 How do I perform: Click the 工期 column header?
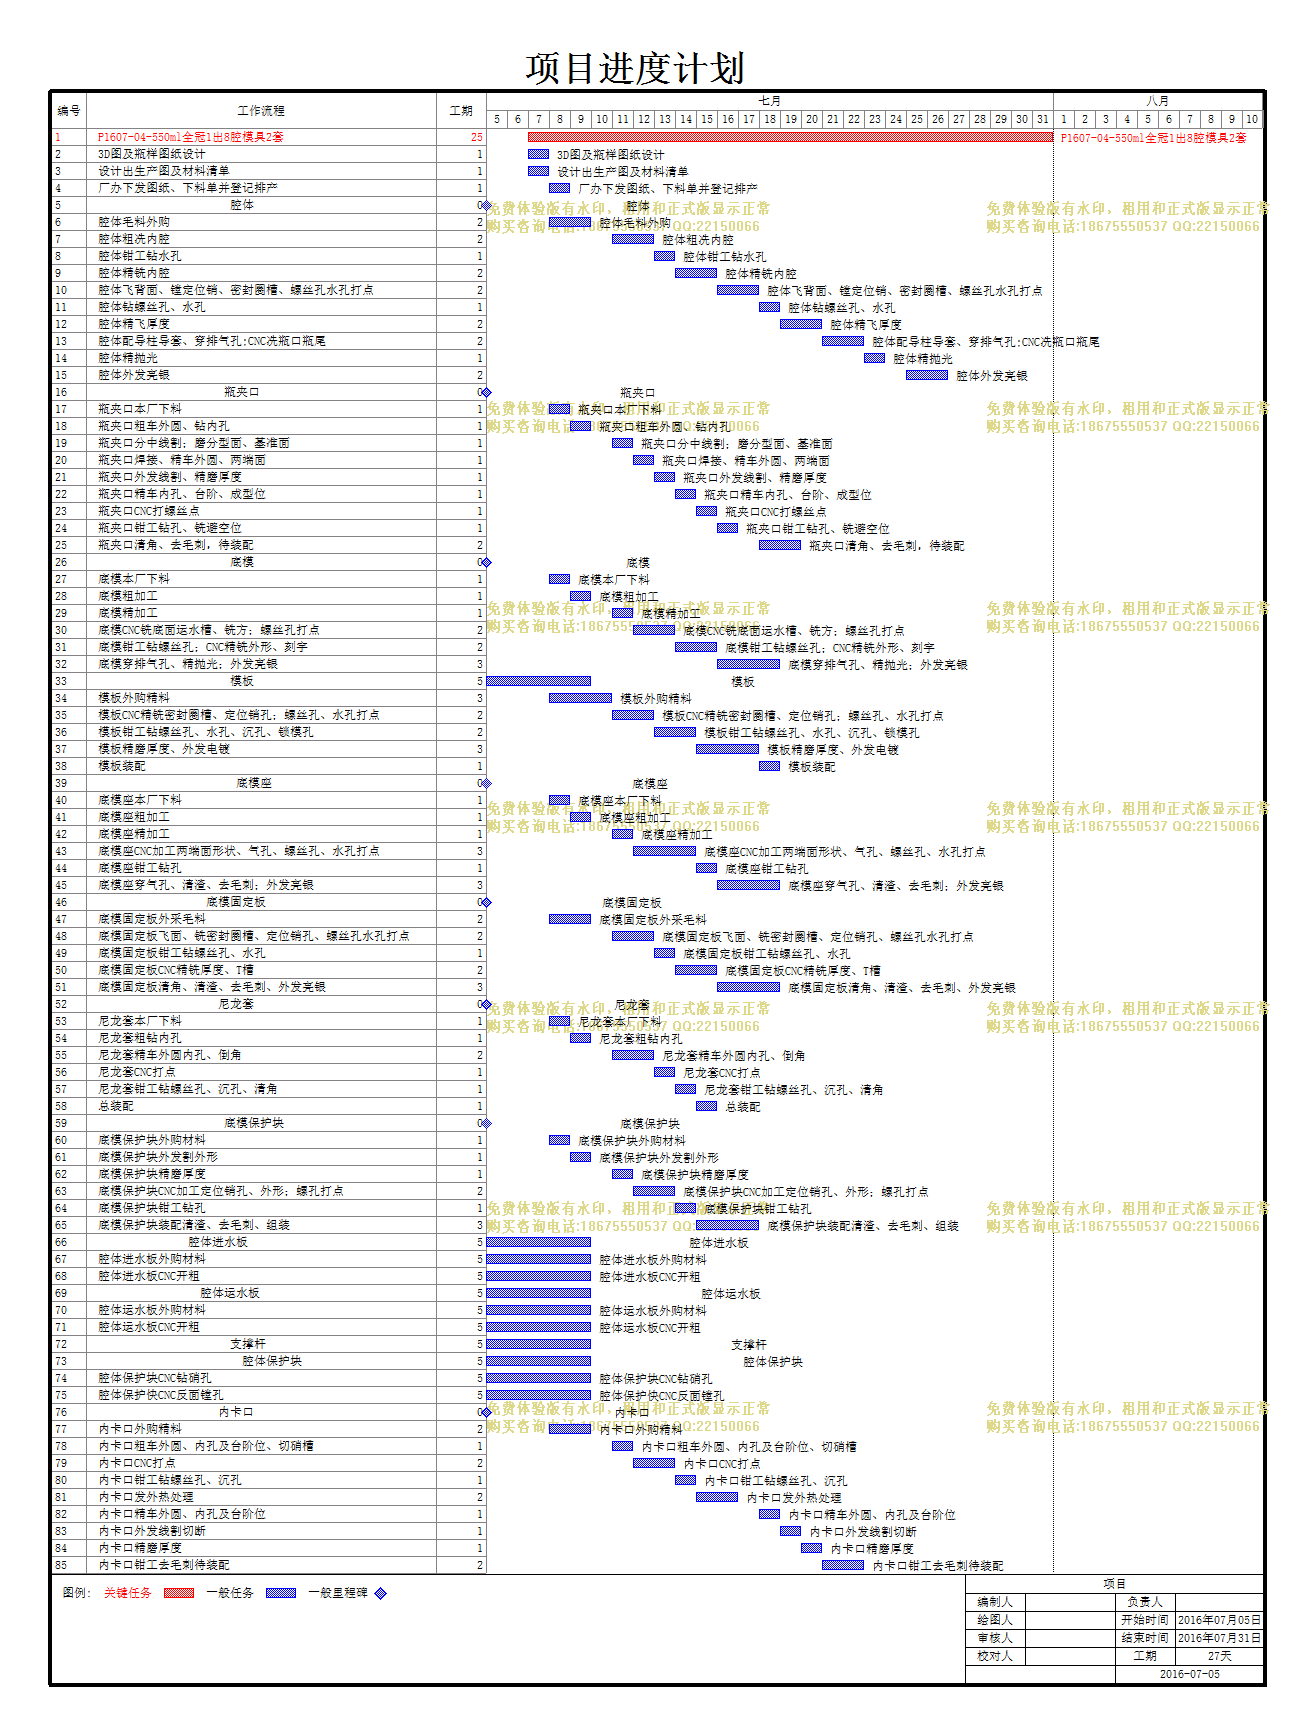tap(461, 111)
